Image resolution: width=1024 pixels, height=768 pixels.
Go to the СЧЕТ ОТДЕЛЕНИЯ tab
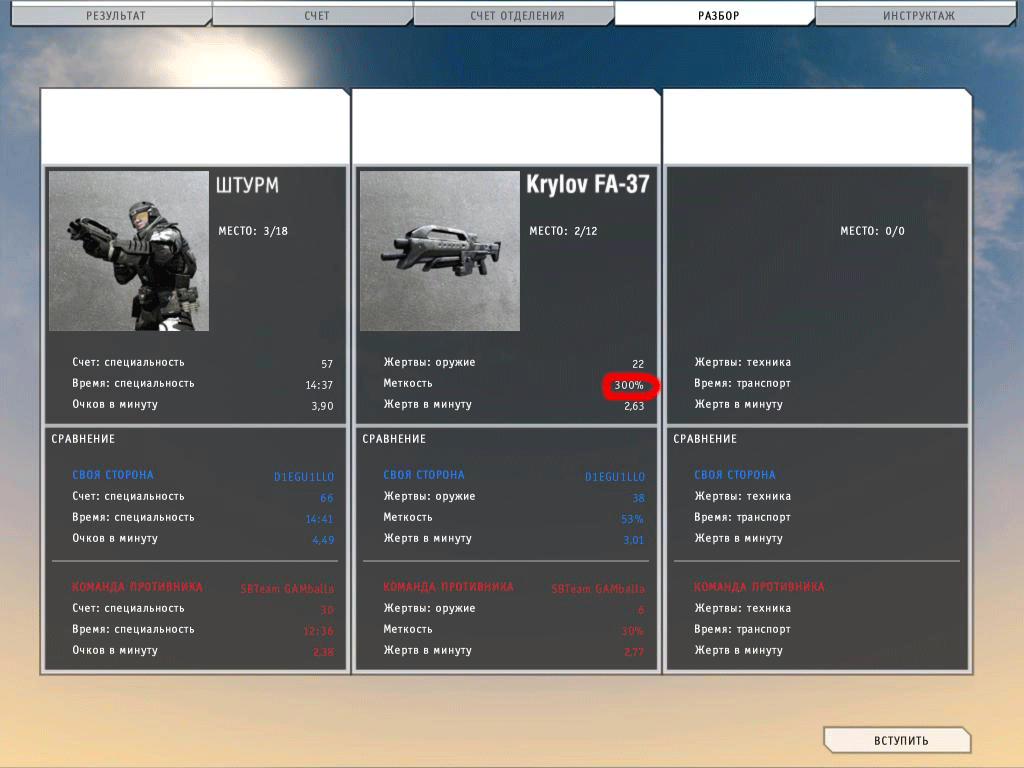(515, 15)
